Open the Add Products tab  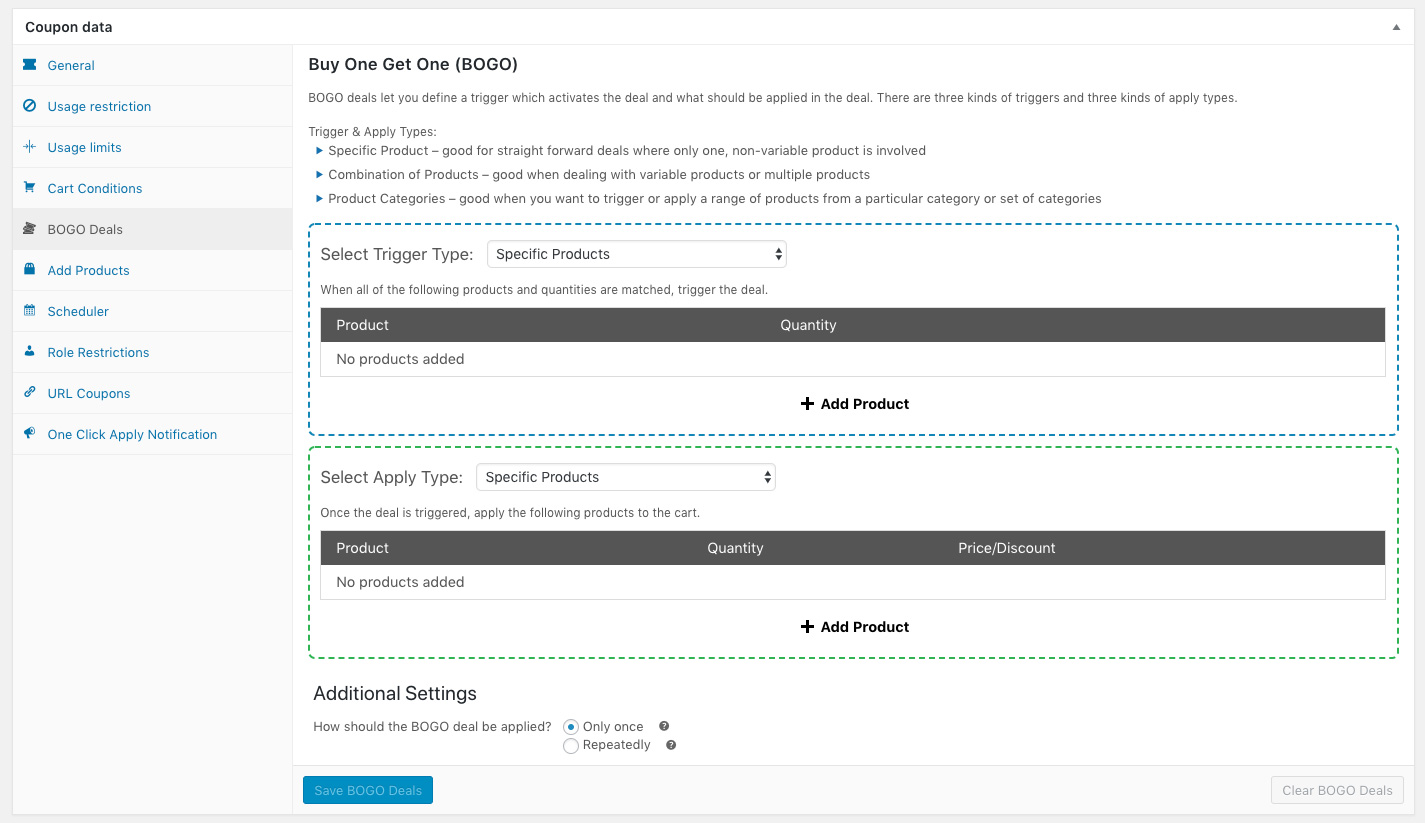pyautogui.click(x=153, y=270)
